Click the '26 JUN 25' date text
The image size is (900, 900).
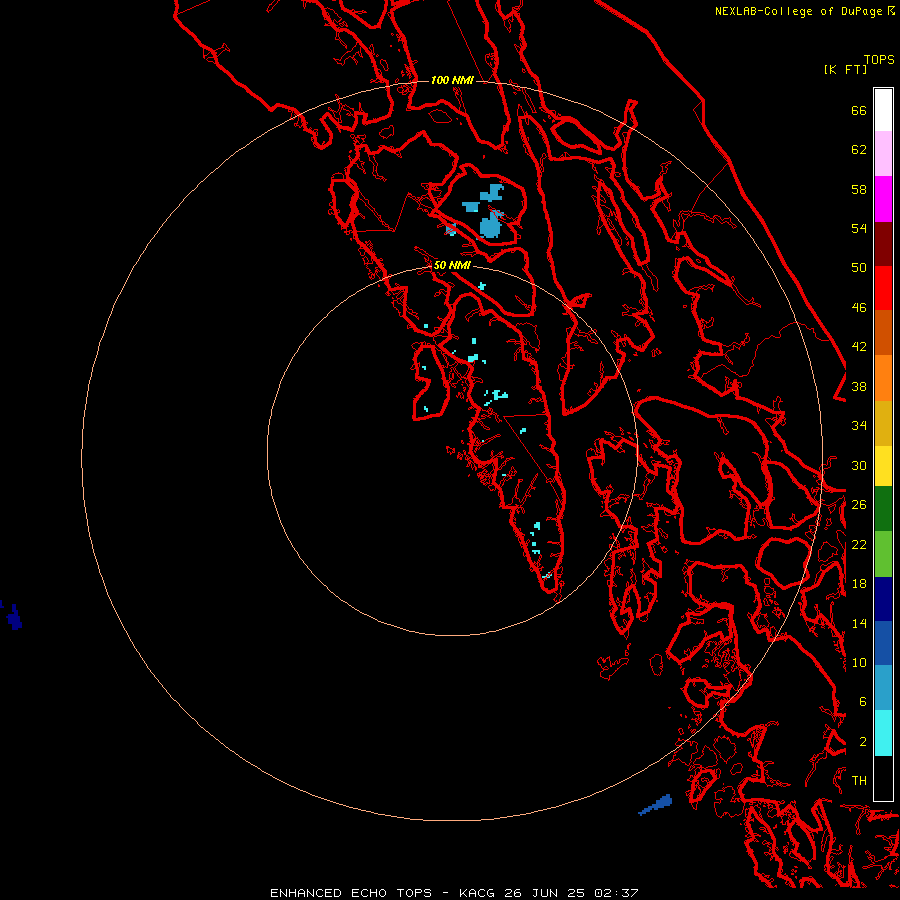pos(545,893)
